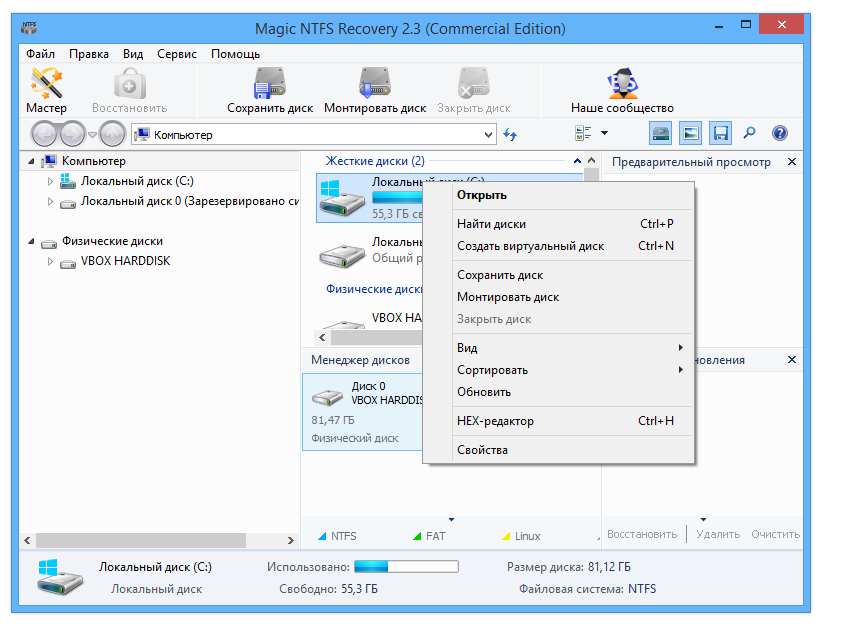Close the Предварительный просмотр panel

pyautogui.click(x=792, y=162)
